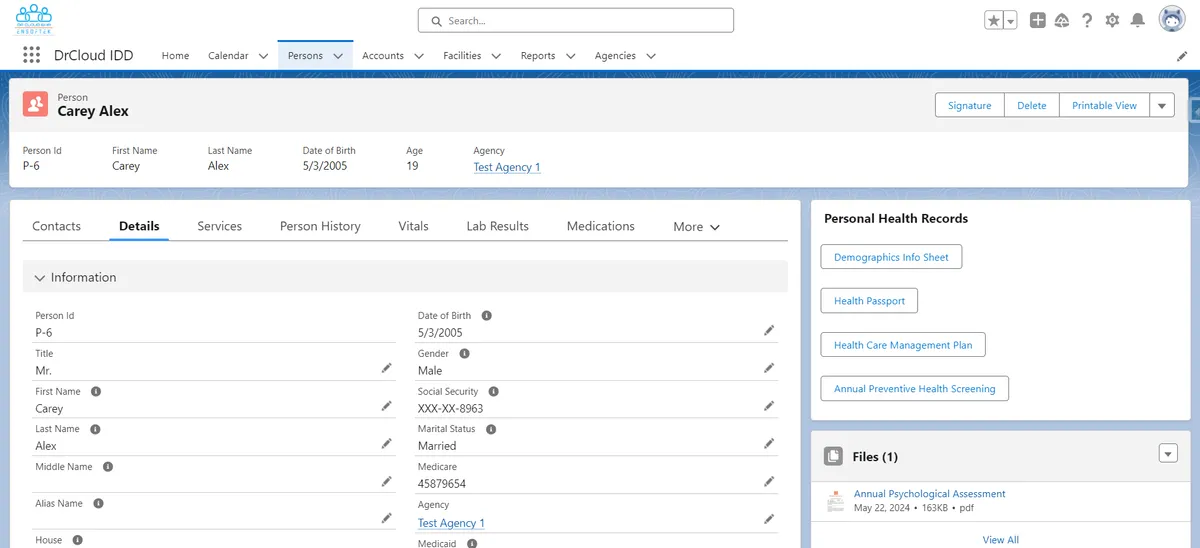Switch to the Contacts tab
The height and width of the screenshot is (548, 1200).
[x=57, y=226]
